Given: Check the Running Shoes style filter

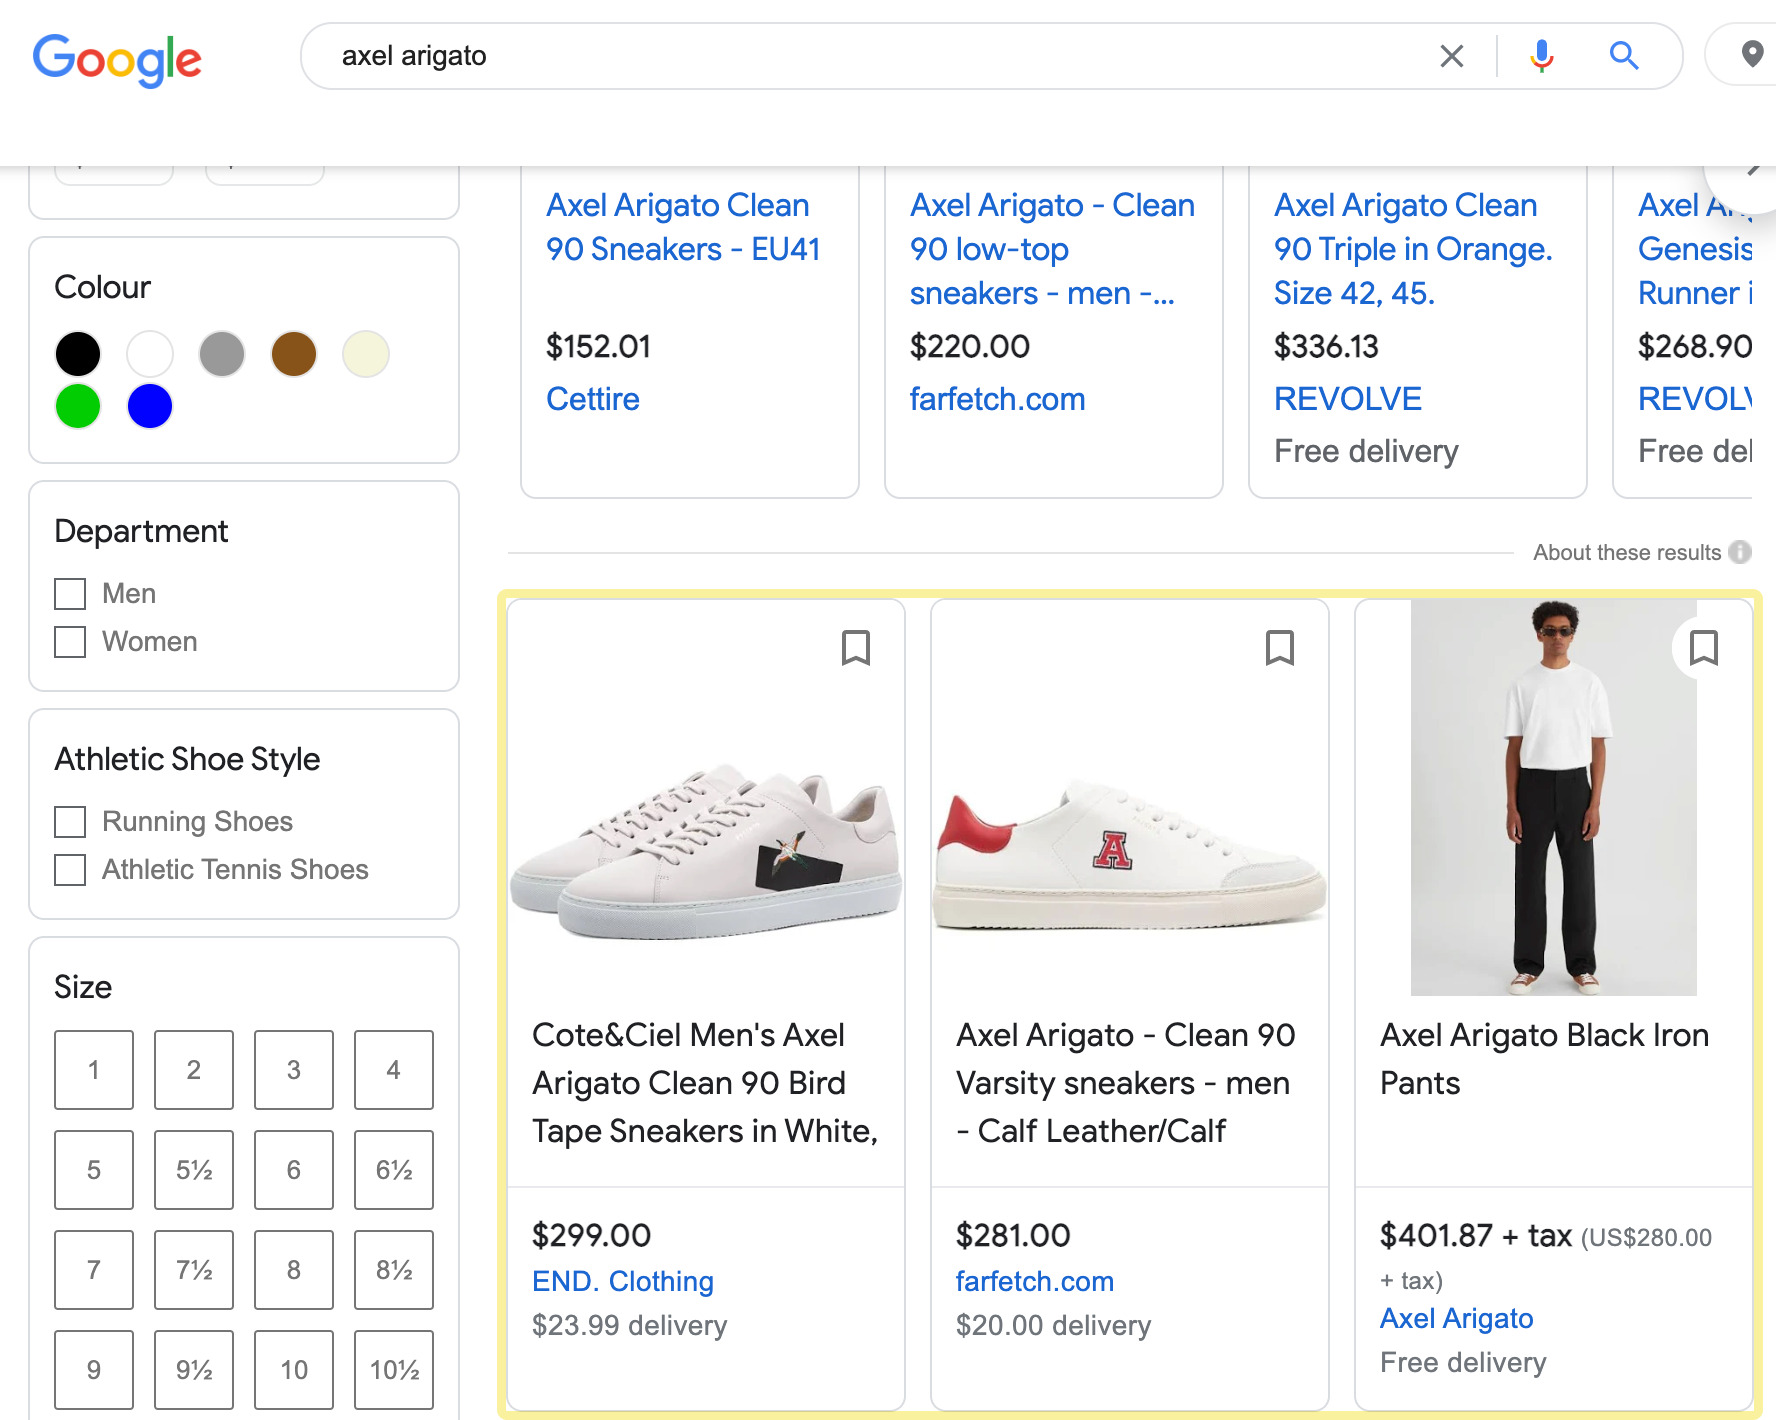Looking at the screenshot, I should (x=69, y=822).
